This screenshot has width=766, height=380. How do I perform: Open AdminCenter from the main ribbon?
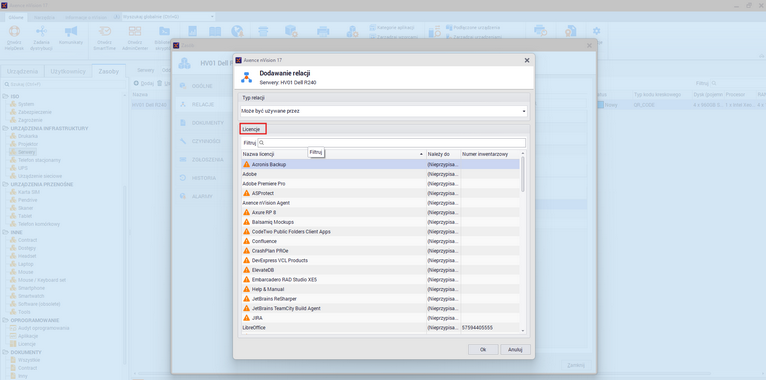(135, 37)
